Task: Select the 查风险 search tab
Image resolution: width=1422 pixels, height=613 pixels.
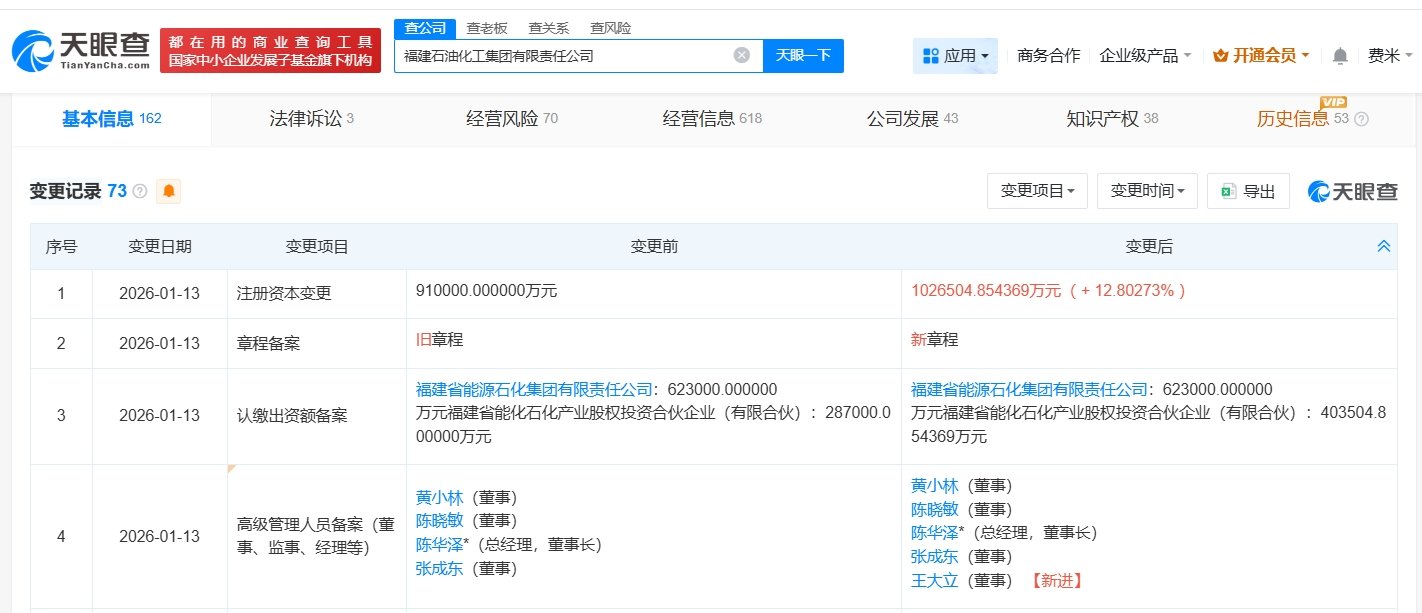Action: click(610, 28)
